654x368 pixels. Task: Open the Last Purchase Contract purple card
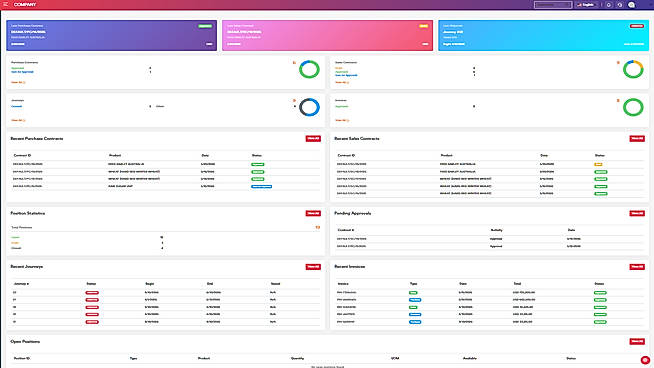tap(111, 35)
